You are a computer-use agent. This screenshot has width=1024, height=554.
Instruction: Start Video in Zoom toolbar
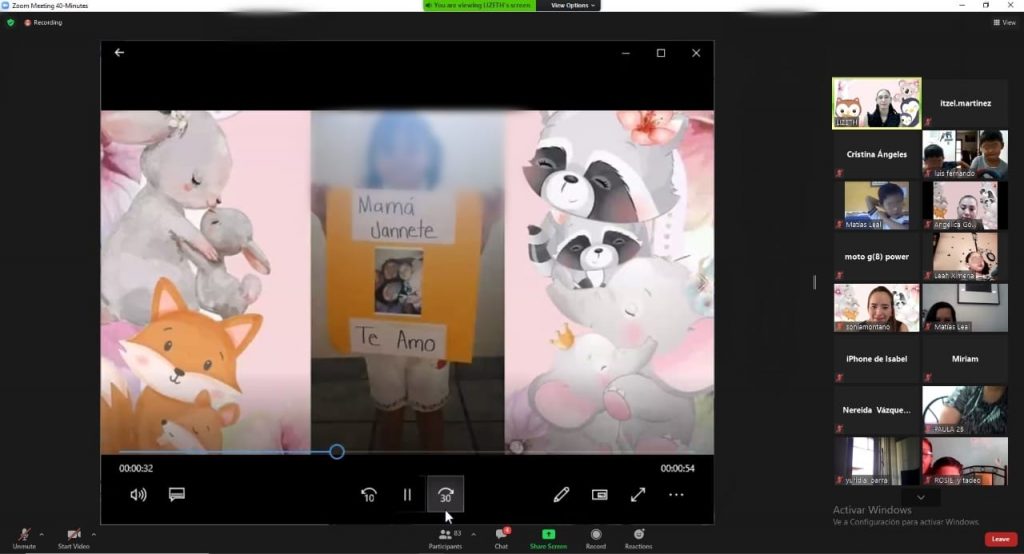coord(73,538)
